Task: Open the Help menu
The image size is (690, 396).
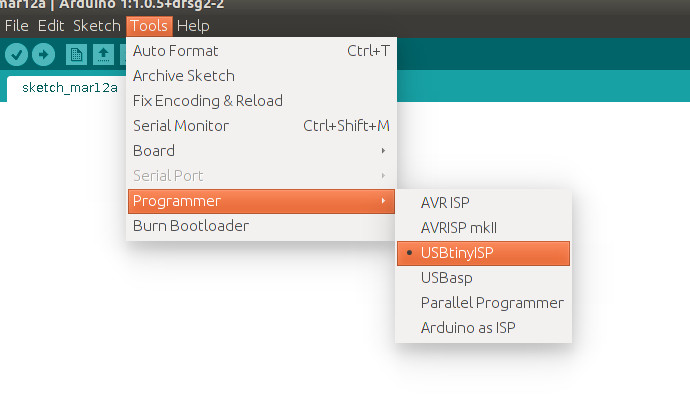Action: point(193,26)
